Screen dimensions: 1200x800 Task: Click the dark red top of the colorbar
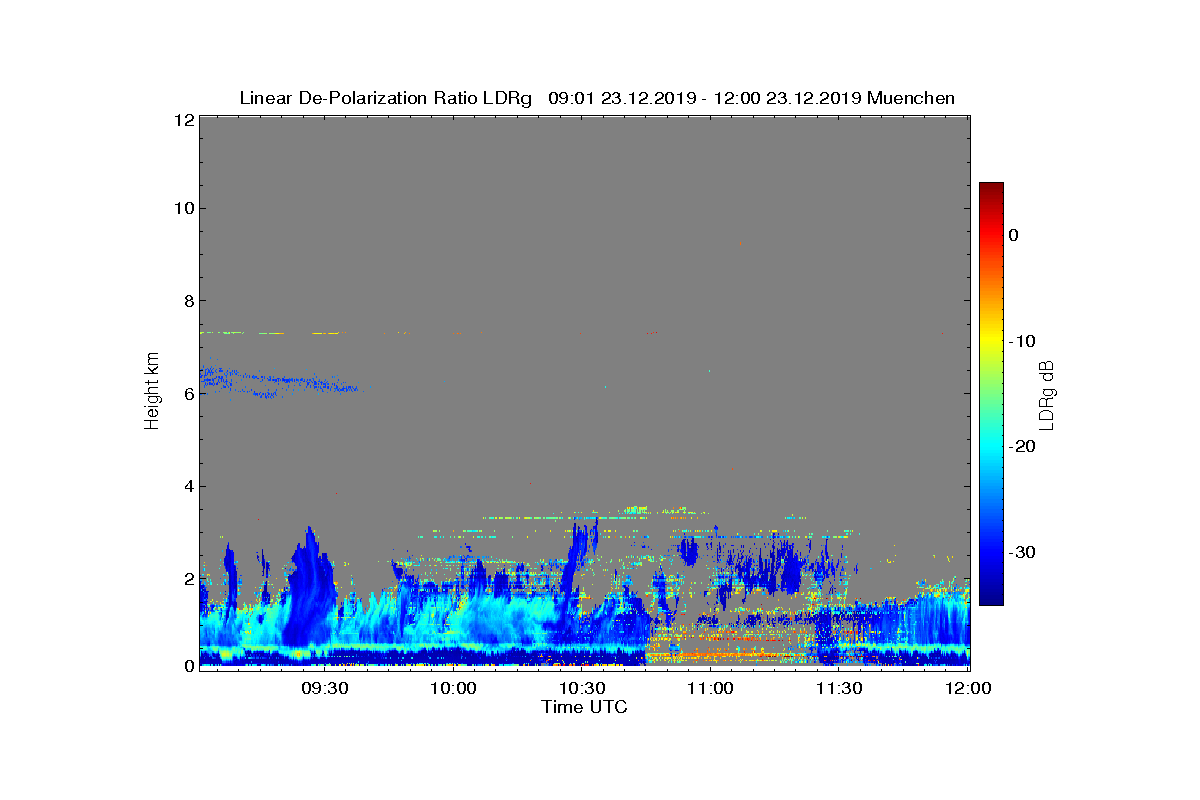coord(991,190)
